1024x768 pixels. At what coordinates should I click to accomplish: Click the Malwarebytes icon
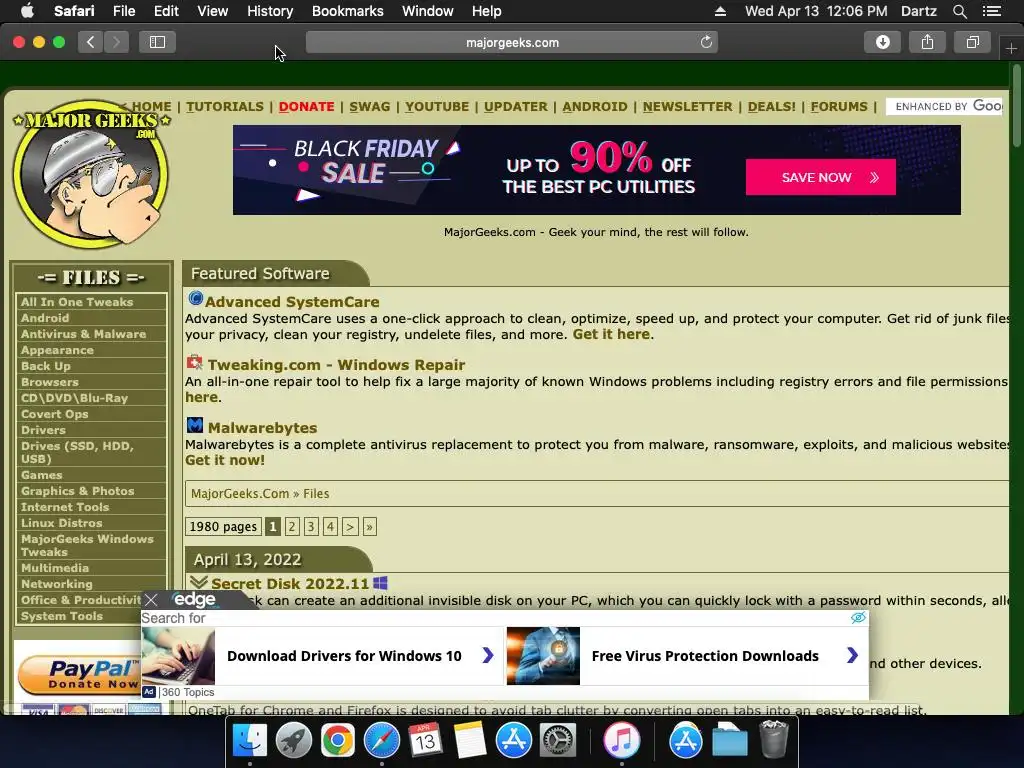pos(195,425)
